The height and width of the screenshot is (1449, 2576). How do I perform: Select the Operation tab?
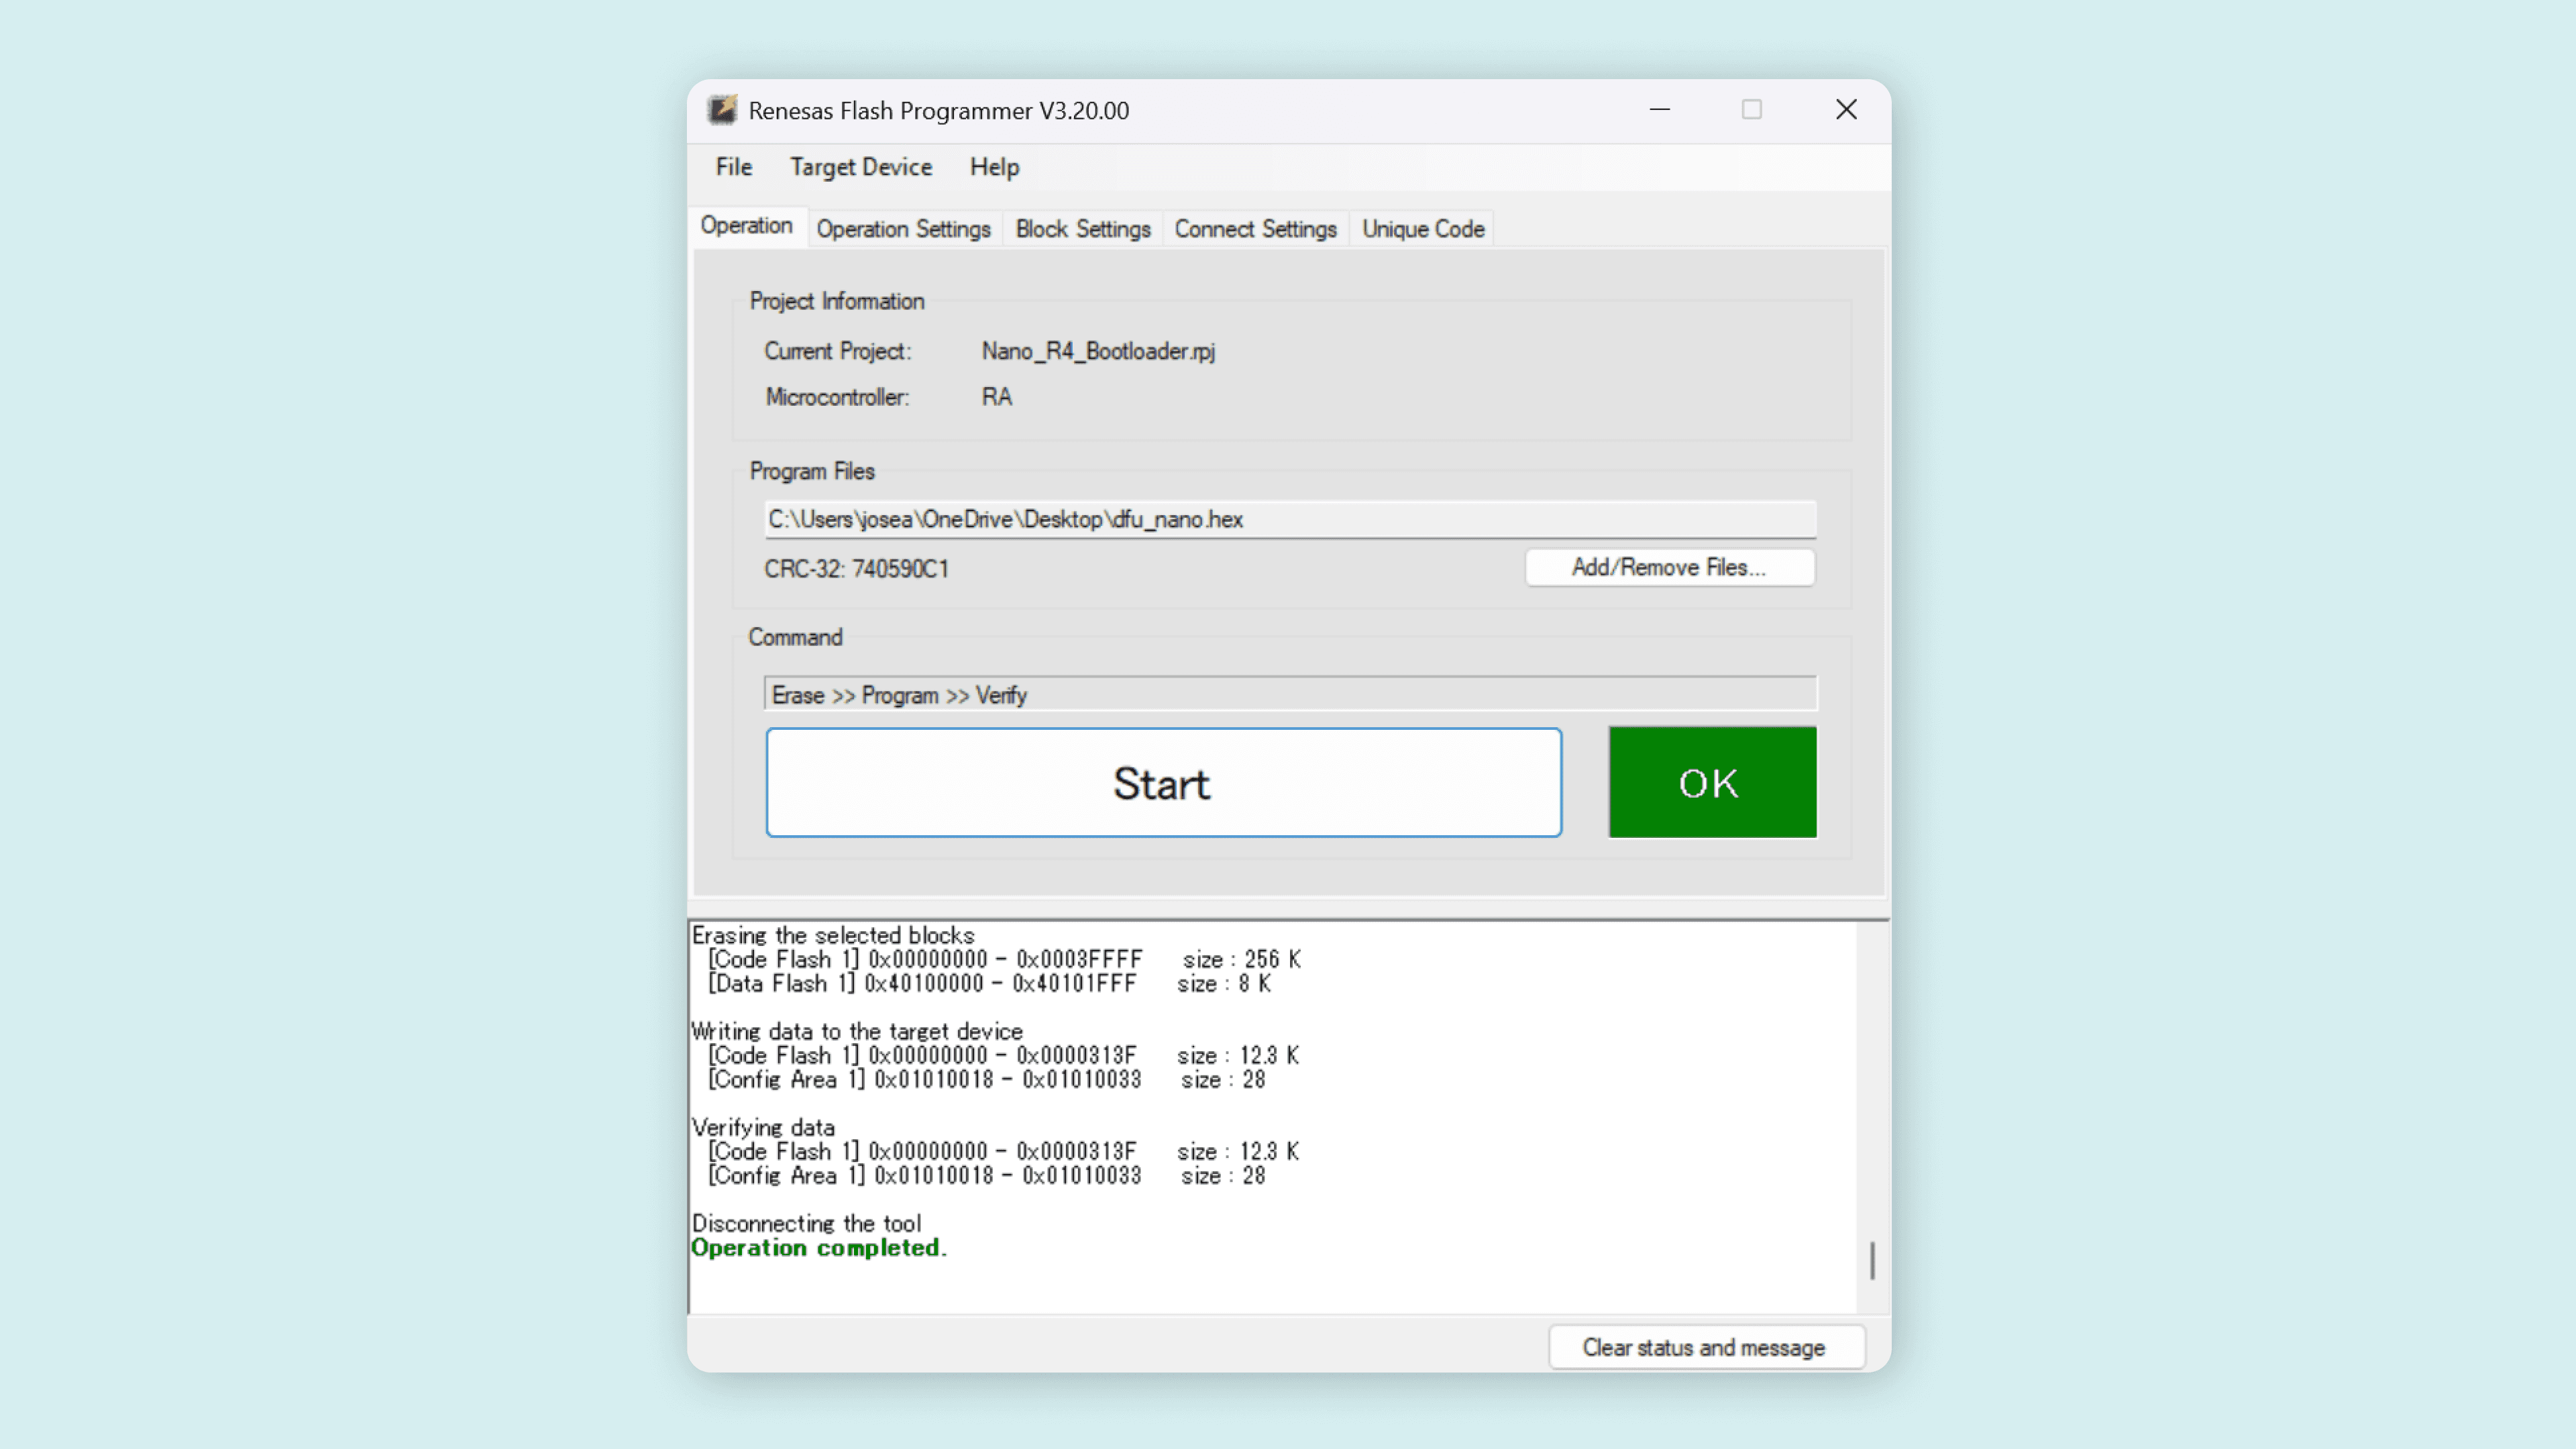[x=748, y=226]
